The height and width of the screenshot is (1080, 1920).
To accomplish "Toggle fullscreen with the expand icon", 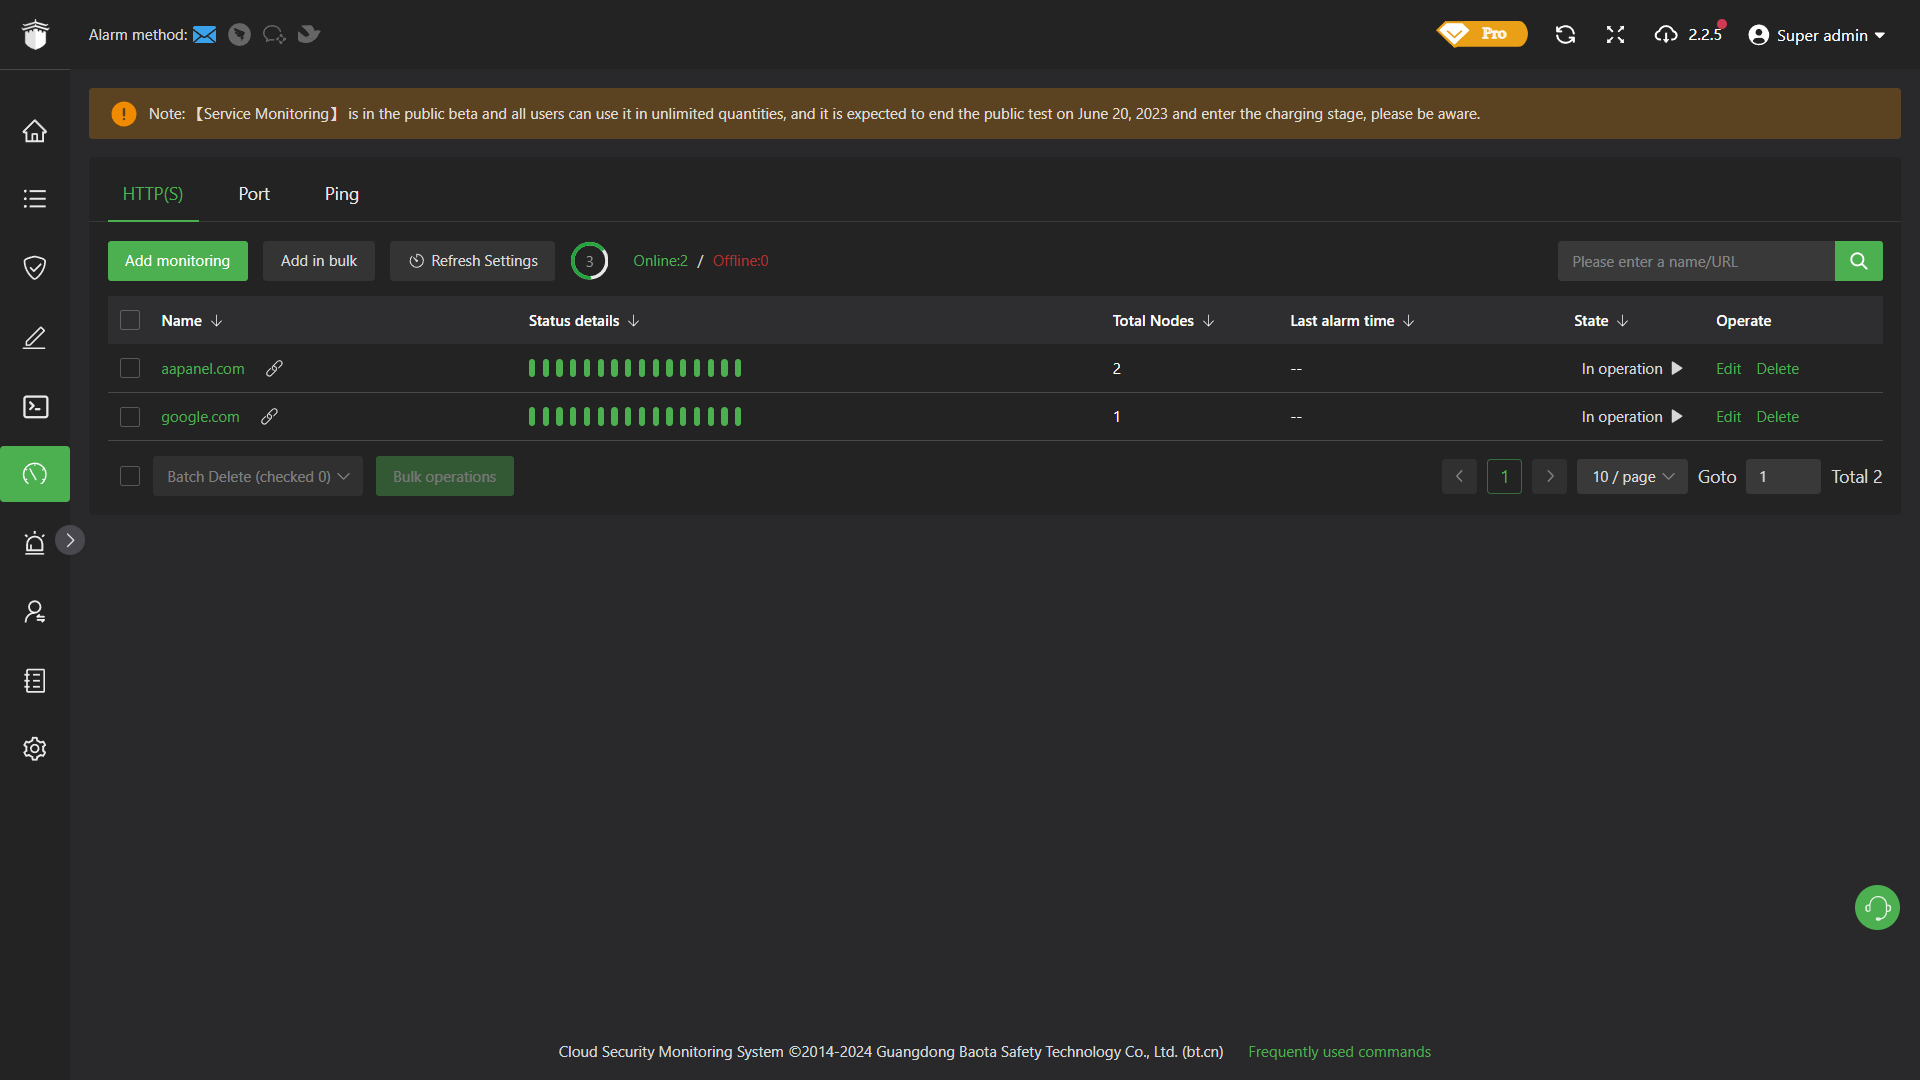I will point(1615,34).
